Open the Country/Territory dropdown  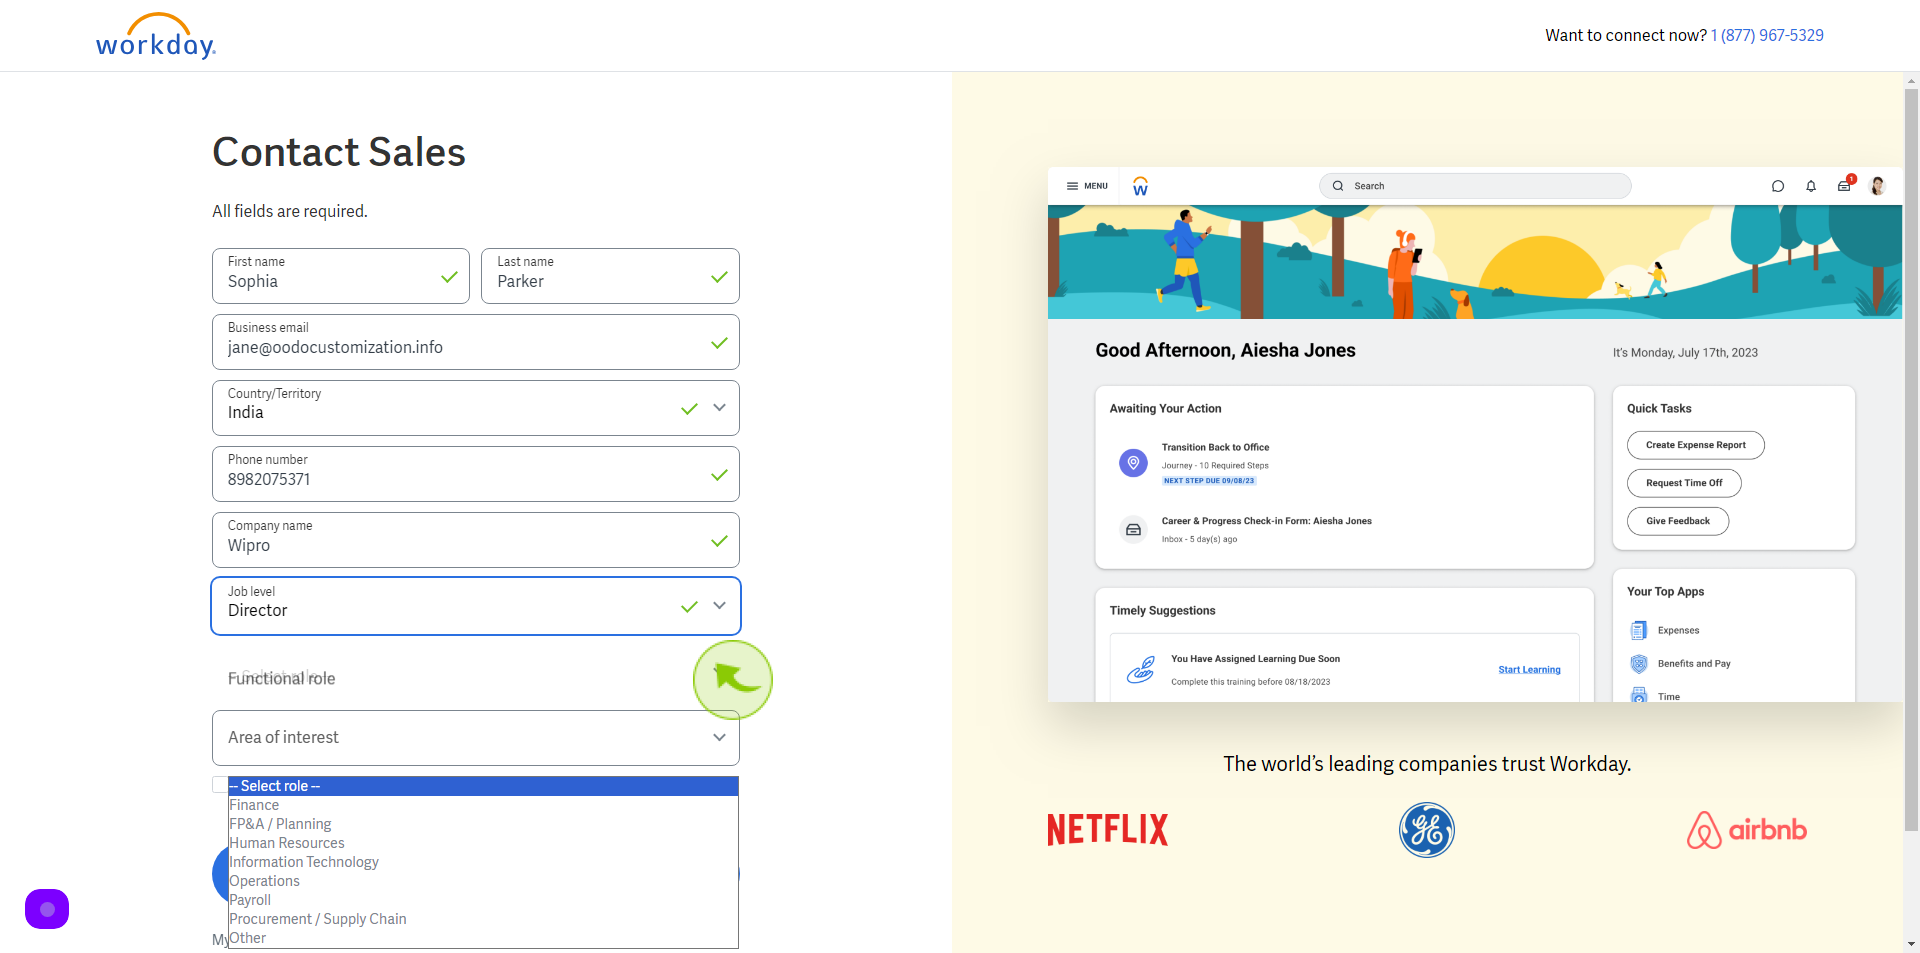point(476,408)
